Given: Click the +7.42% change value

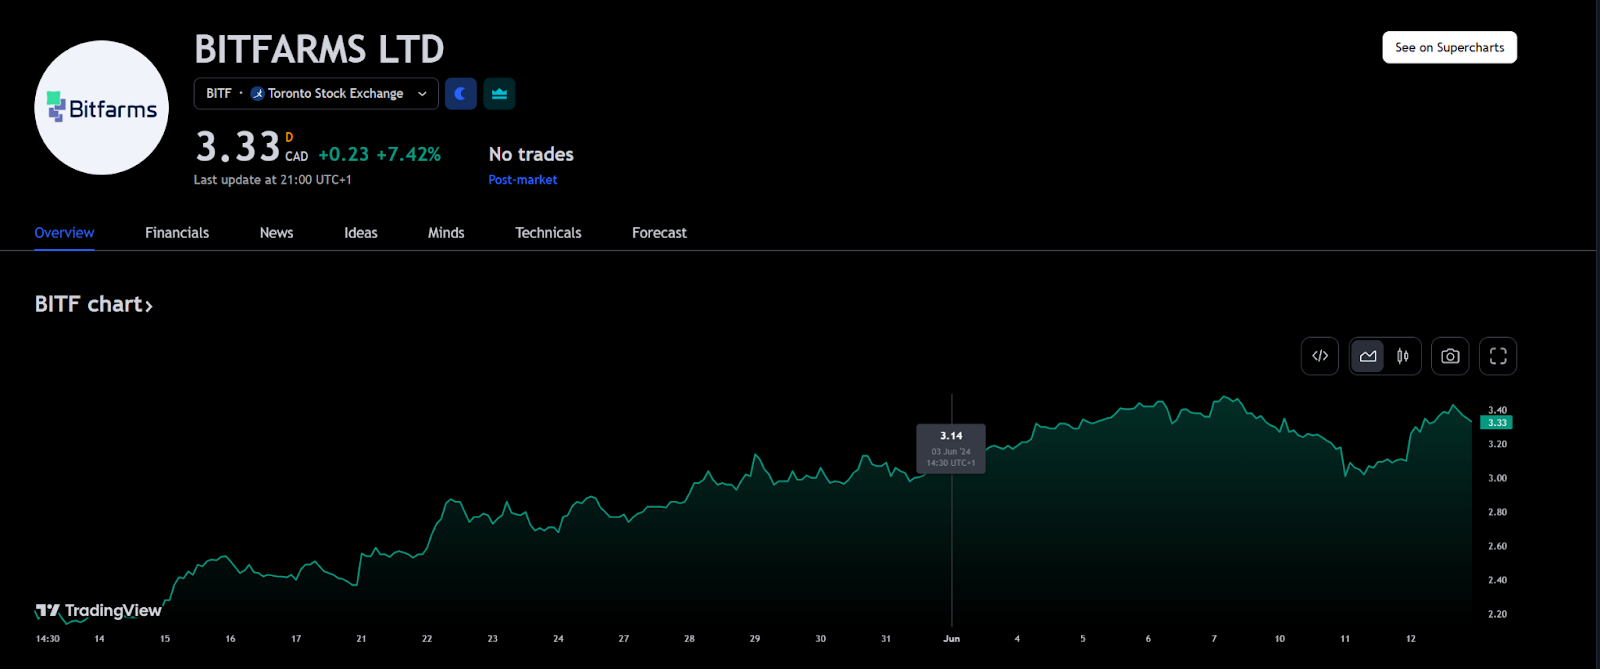Looking at the screenshot, I should pyautogui.click(x=408, y=154).
